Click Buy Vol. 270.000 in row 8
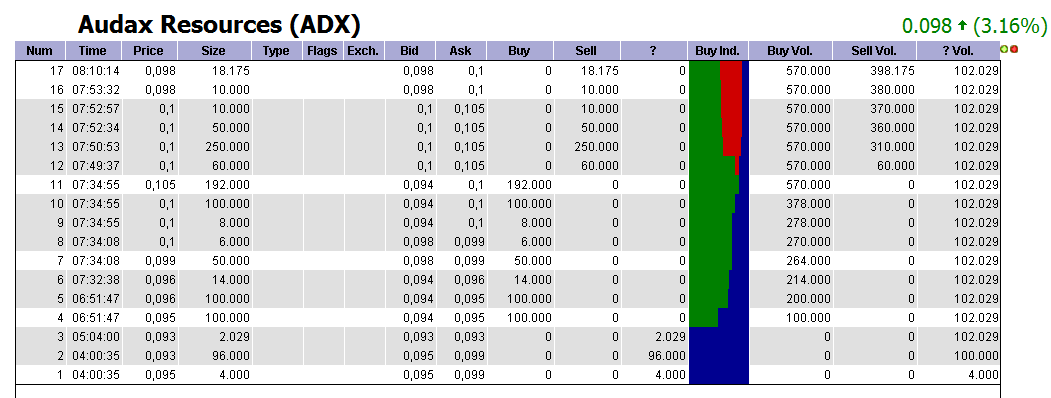 (x=808, y=241)
